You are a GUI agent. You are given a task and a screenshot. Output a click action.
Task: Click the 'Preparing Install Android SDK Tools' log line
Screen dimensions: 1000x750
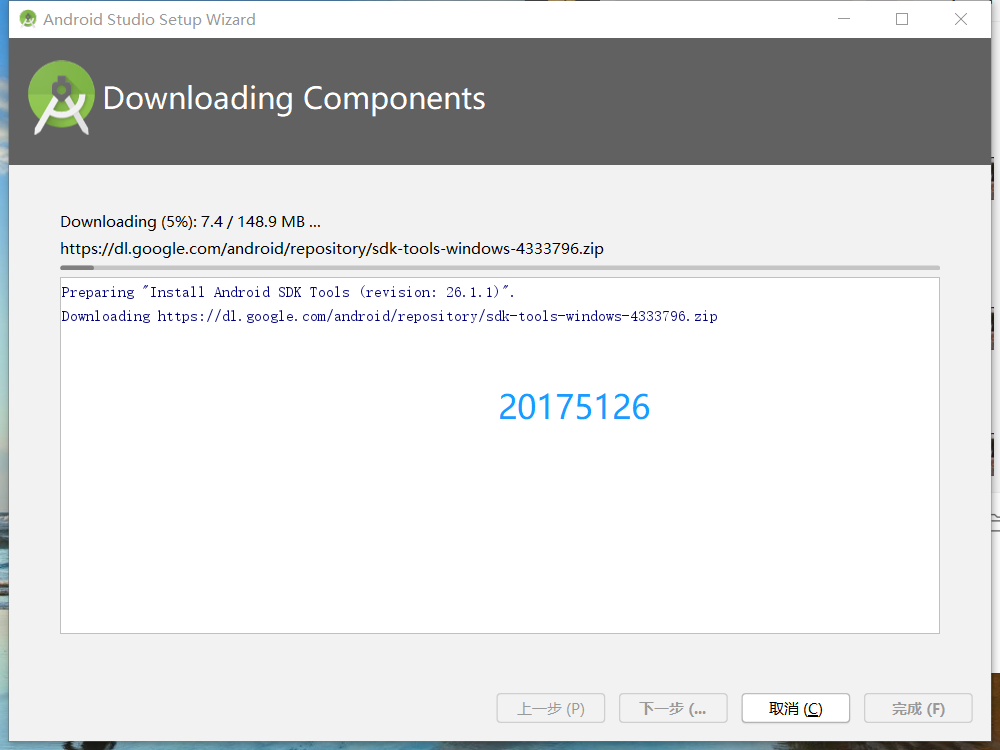point(288,292)
